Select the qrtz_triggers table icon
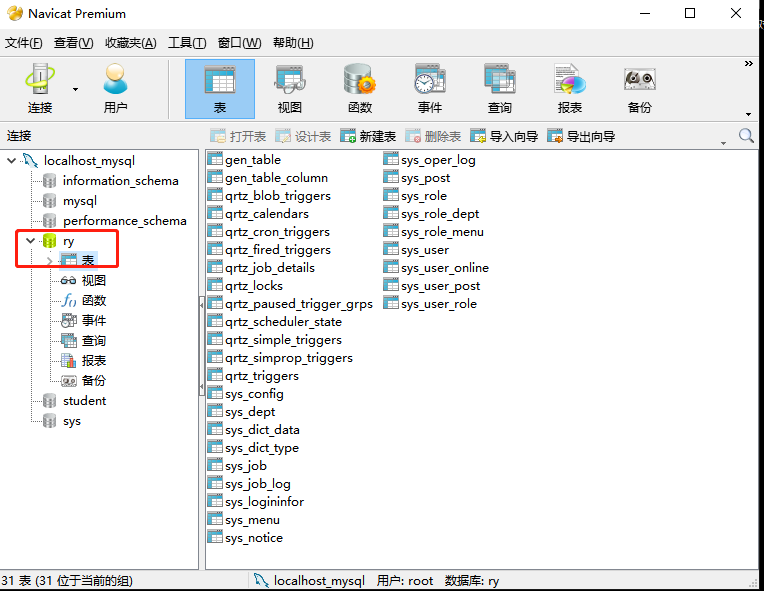 point(215,376)
